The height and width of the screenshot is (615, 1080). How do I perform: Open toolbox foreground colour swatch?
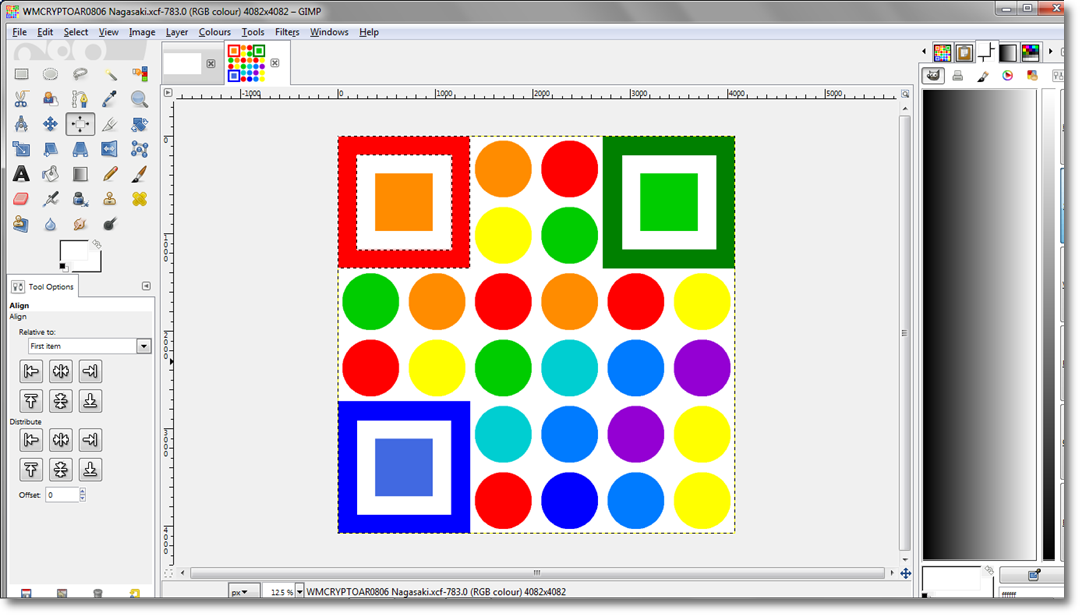73,251
